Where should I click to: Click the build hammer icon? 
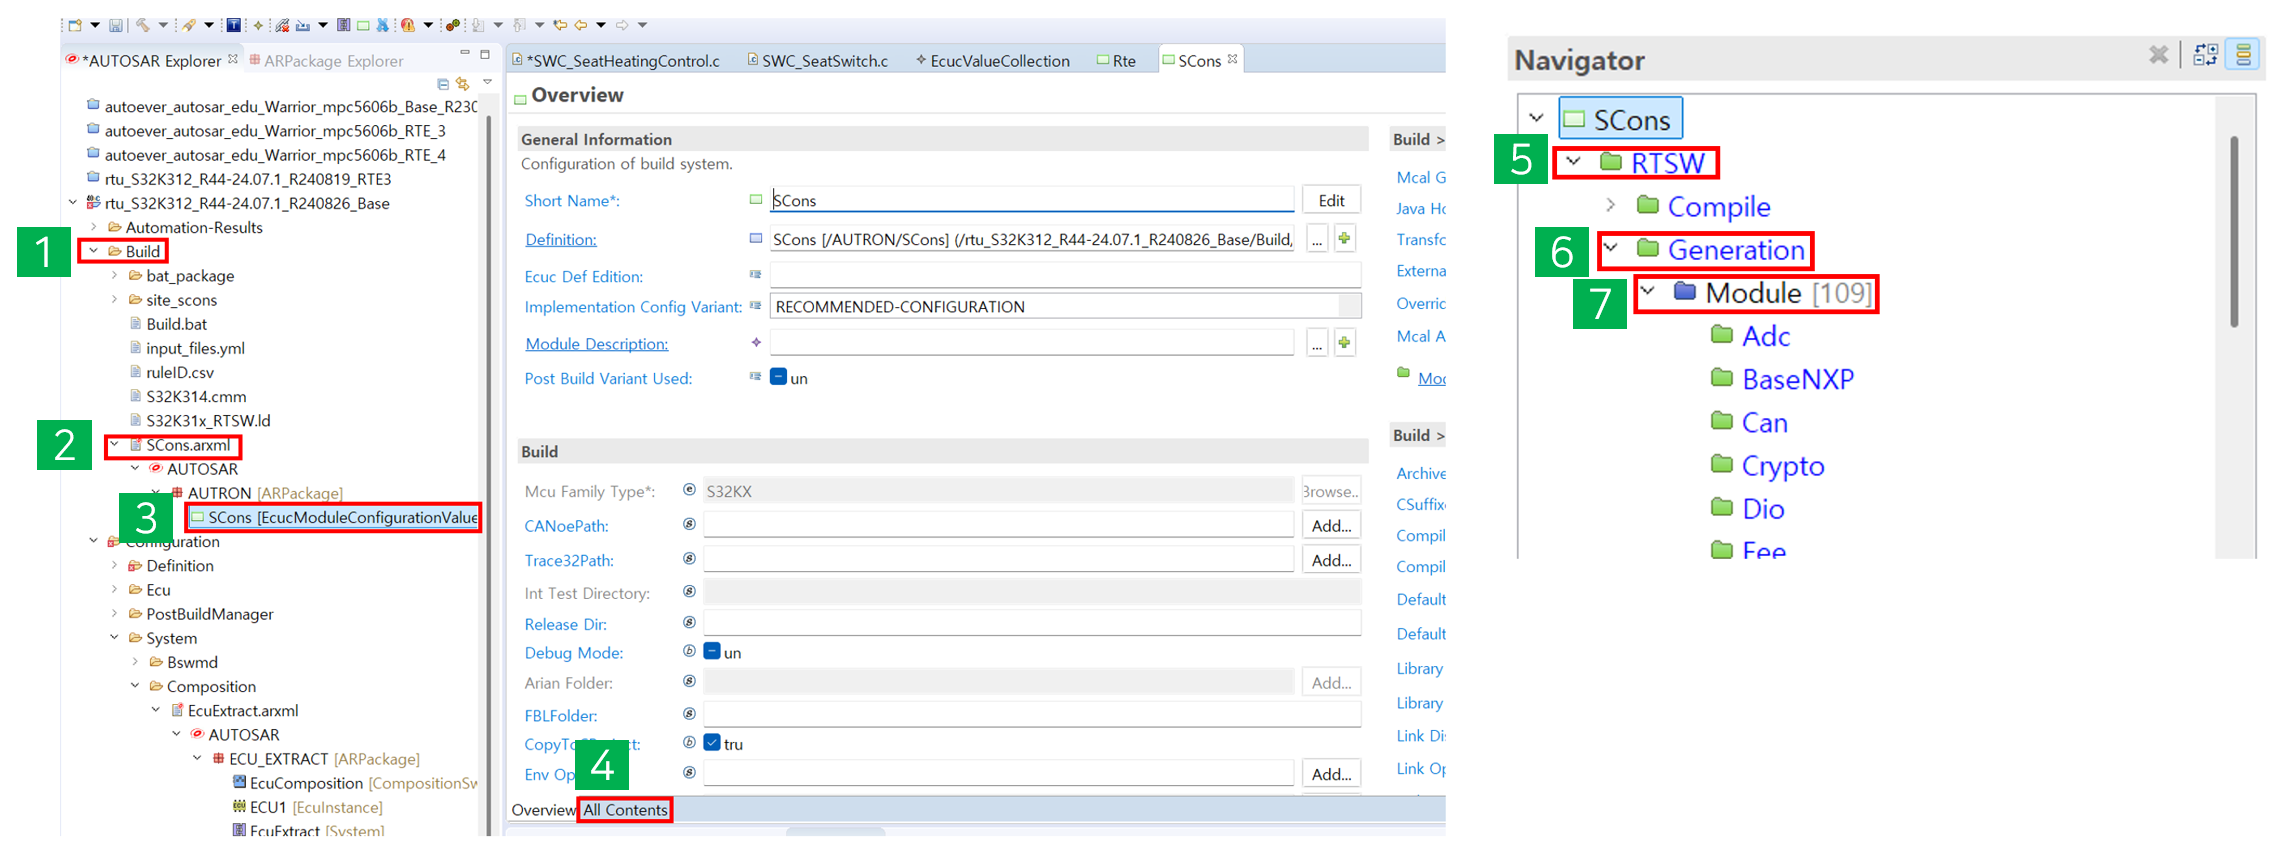(x=143, y=25)
